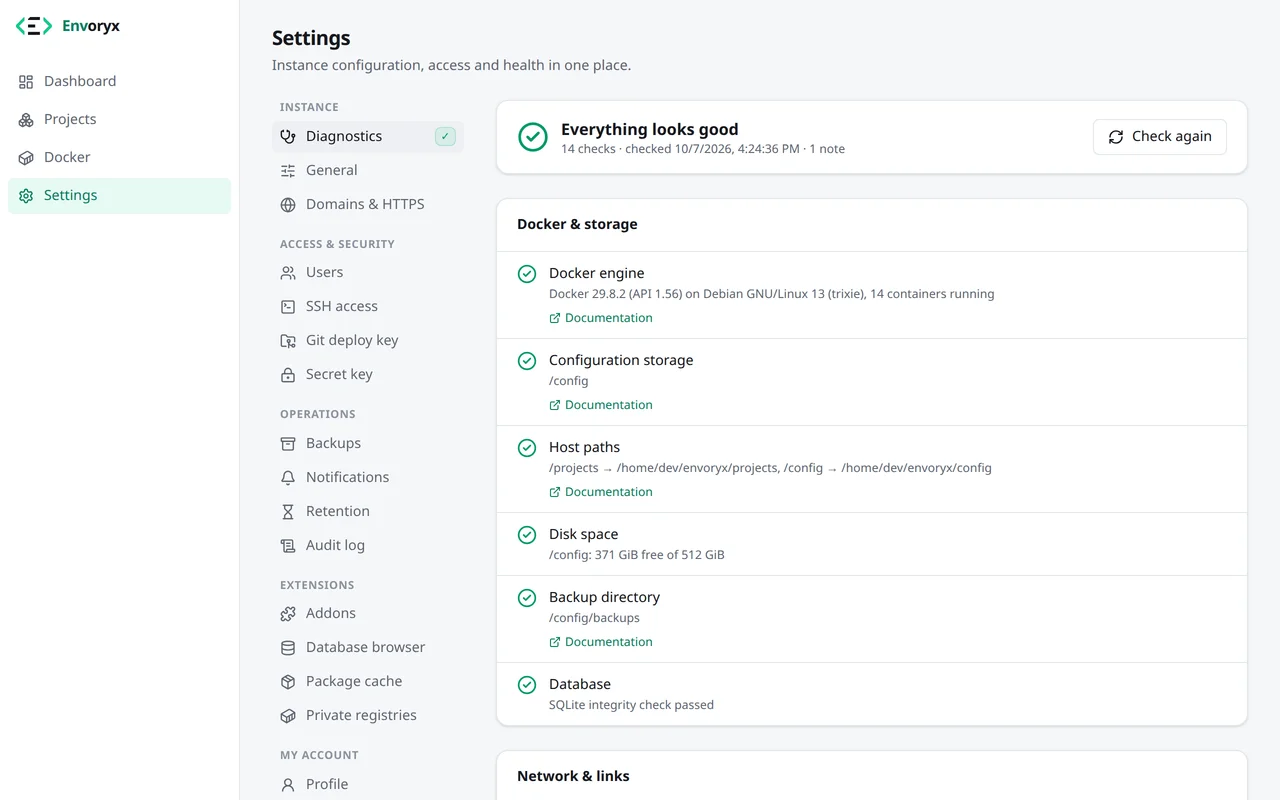Image resolution: width=1280 pixels, height=800 pixels.
Task: Click the hourglass icon beside Retention
Action: tap(288, 511)
